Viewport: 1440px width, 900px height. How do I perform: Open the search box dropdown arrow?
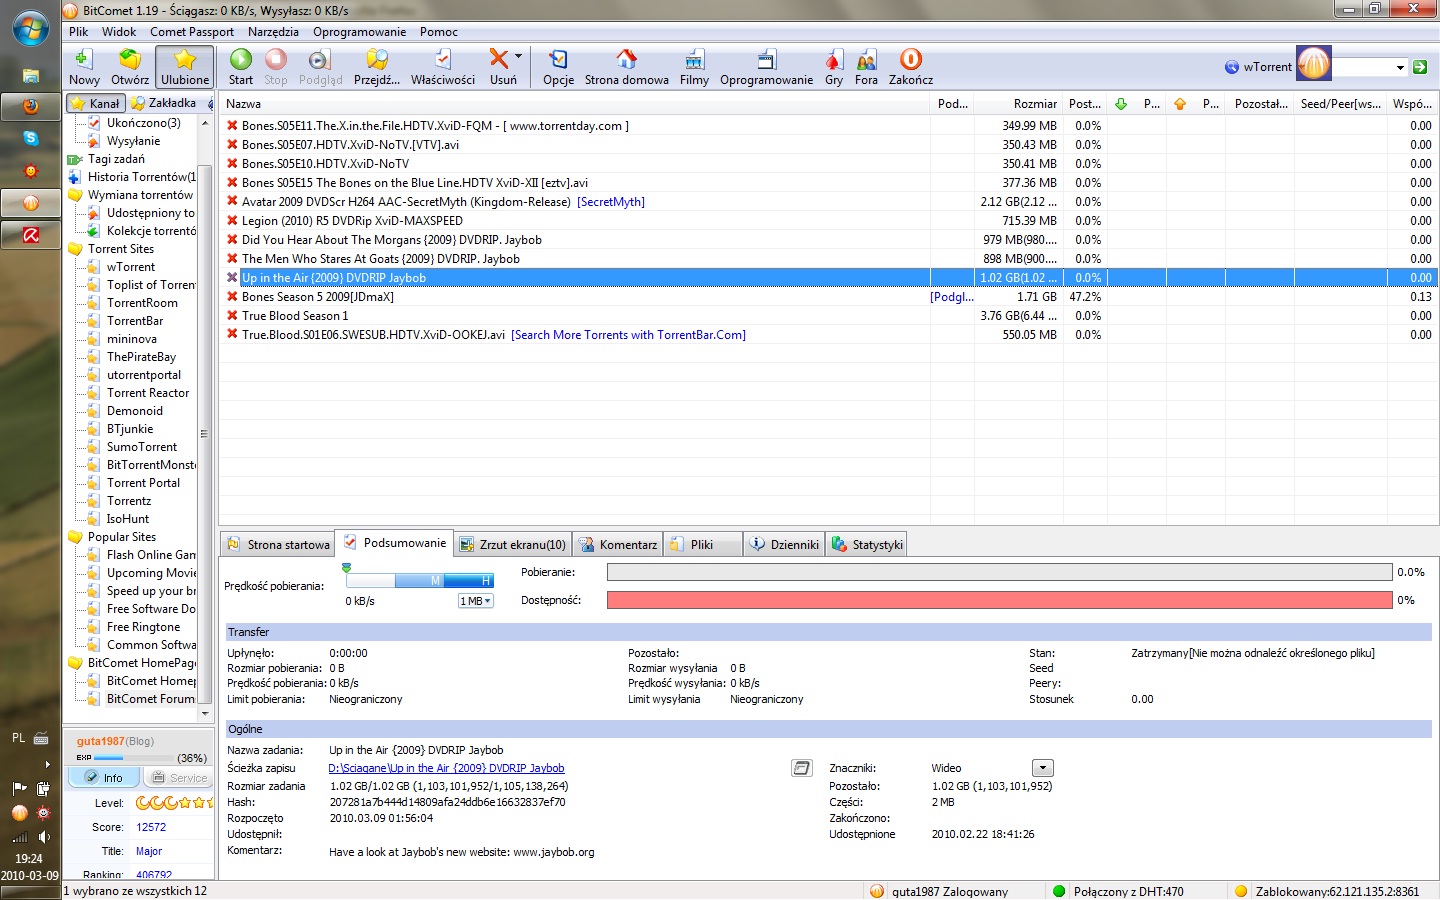(x=1400, y=67)
